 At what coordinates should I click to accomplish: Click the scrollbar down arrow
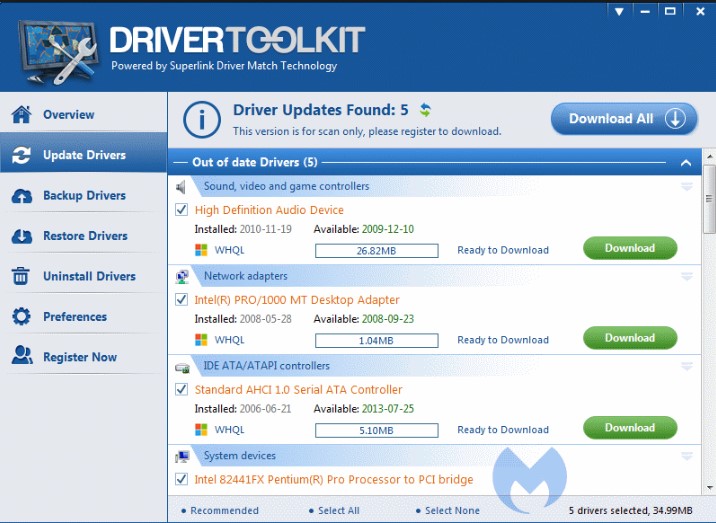point(709,487)
